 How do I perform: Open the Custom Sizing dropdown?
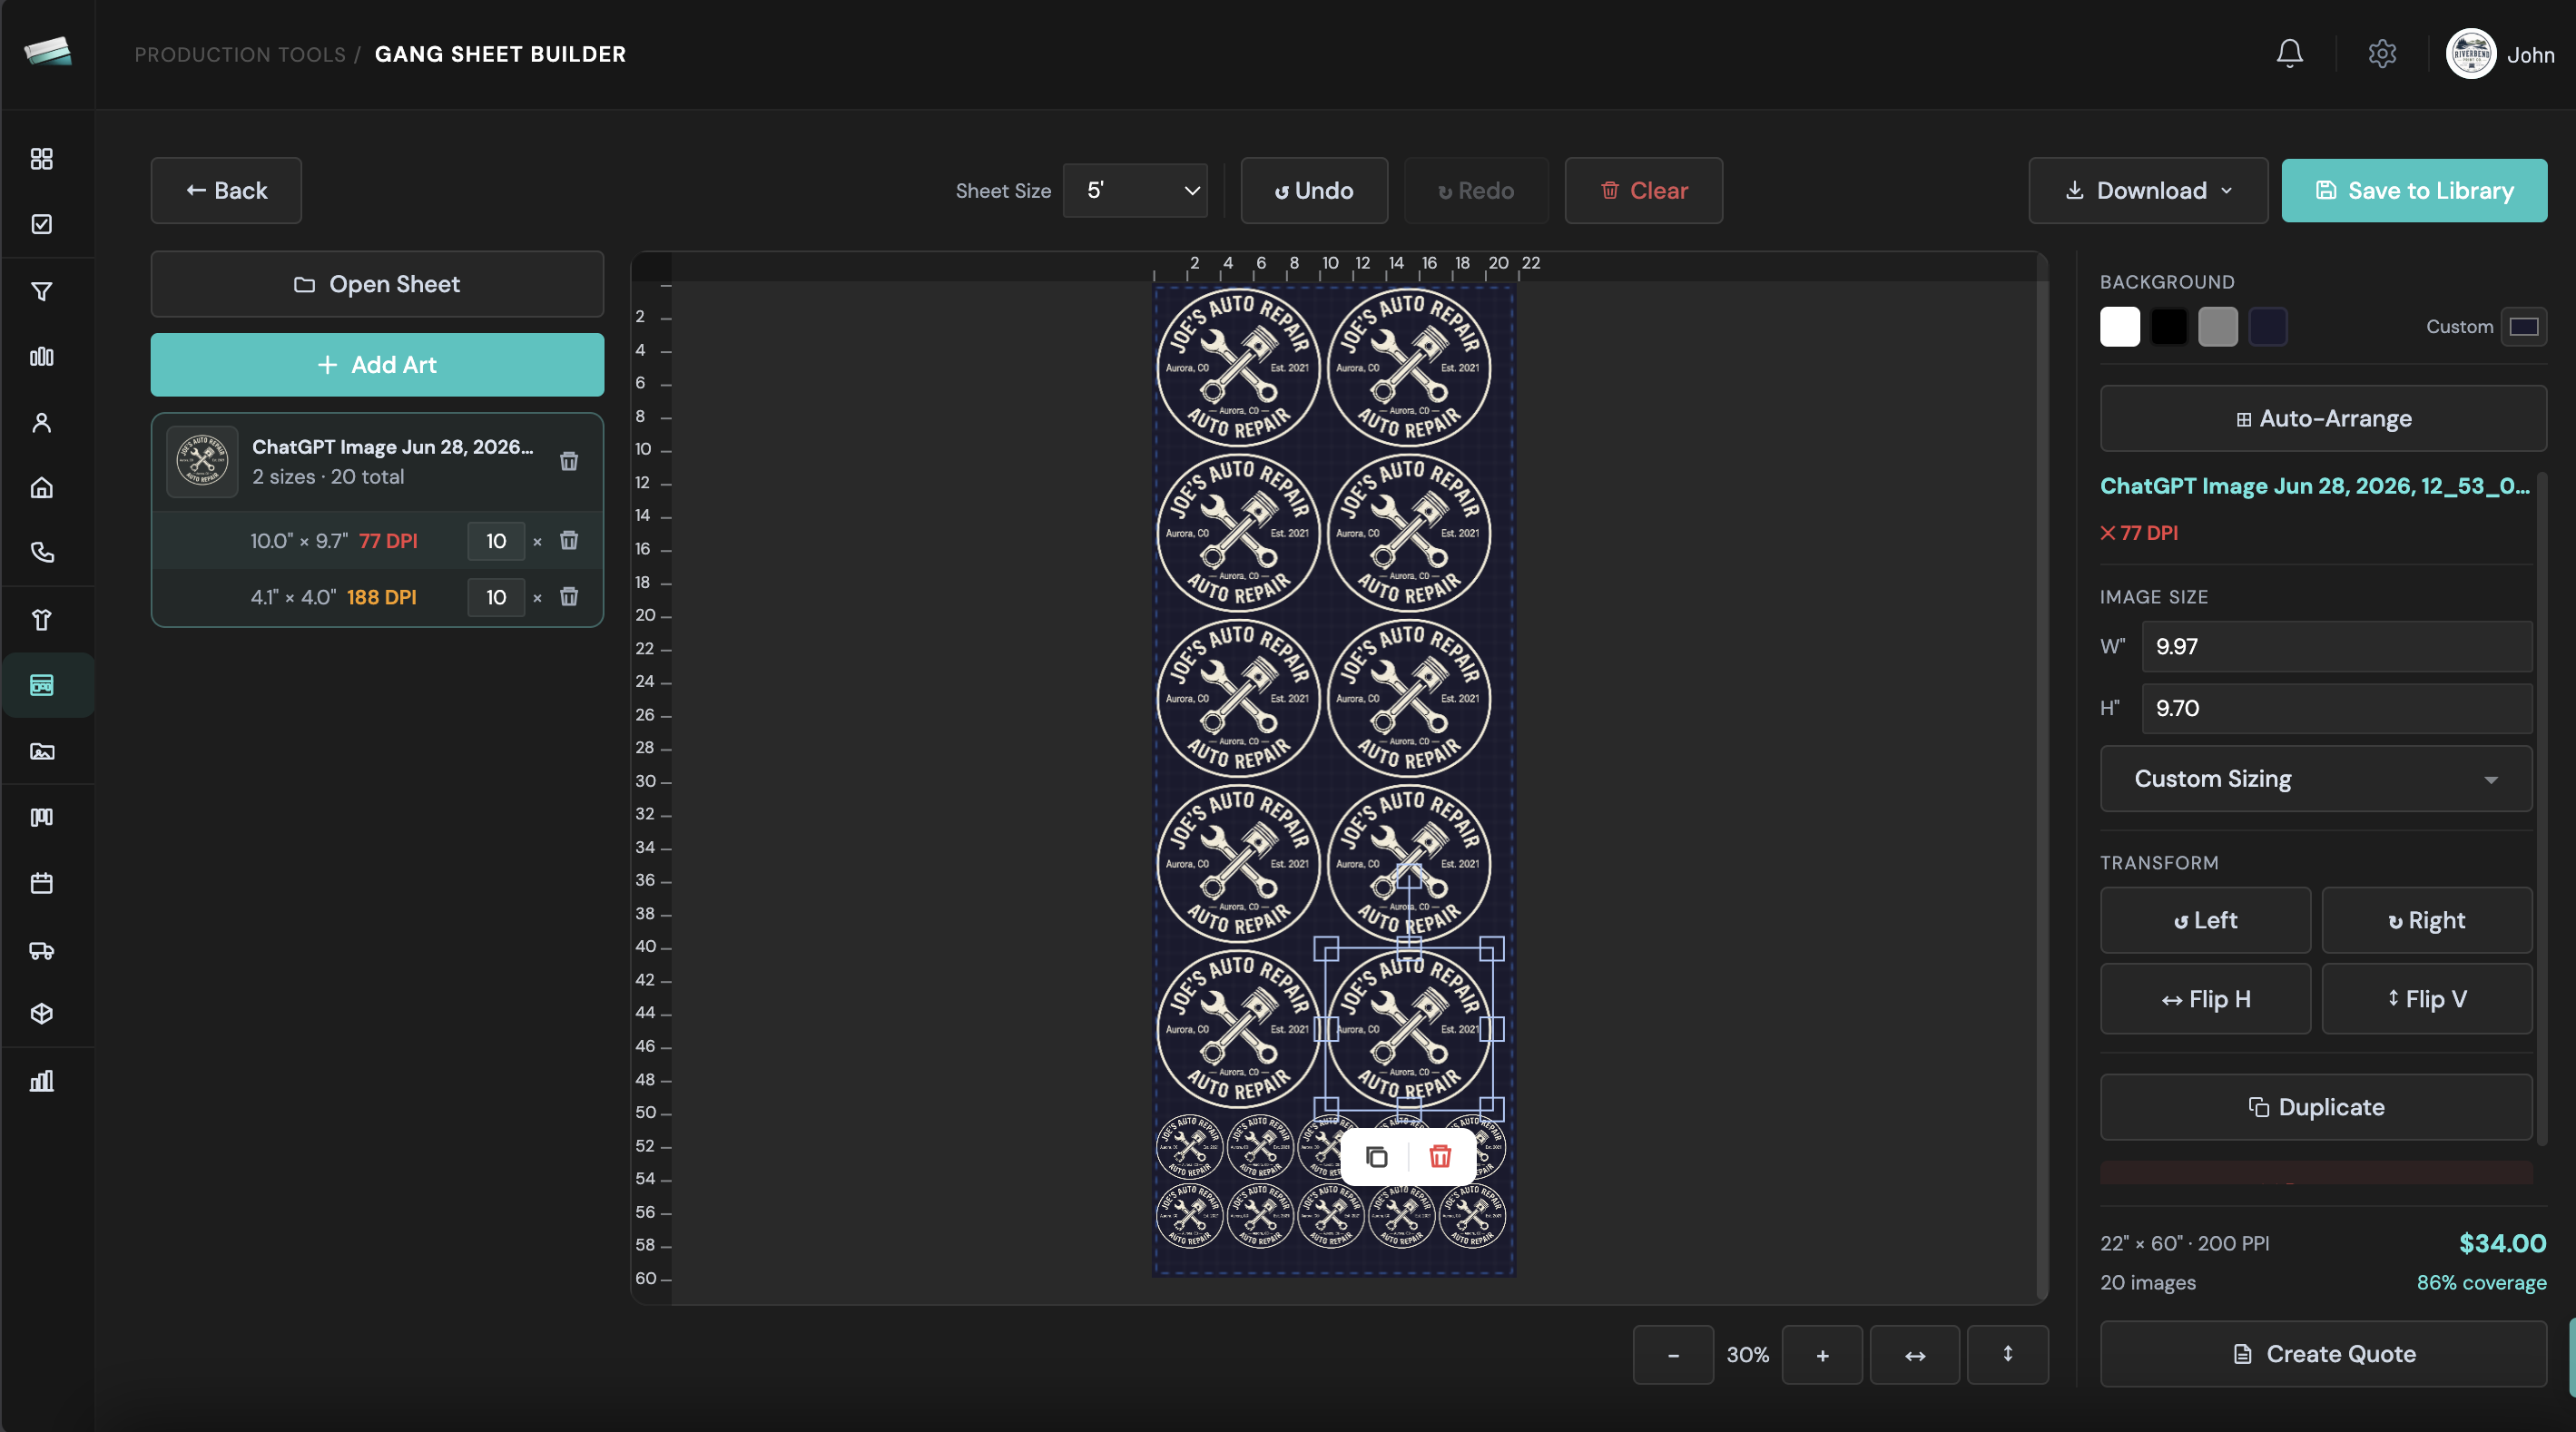pos(2316,779)
